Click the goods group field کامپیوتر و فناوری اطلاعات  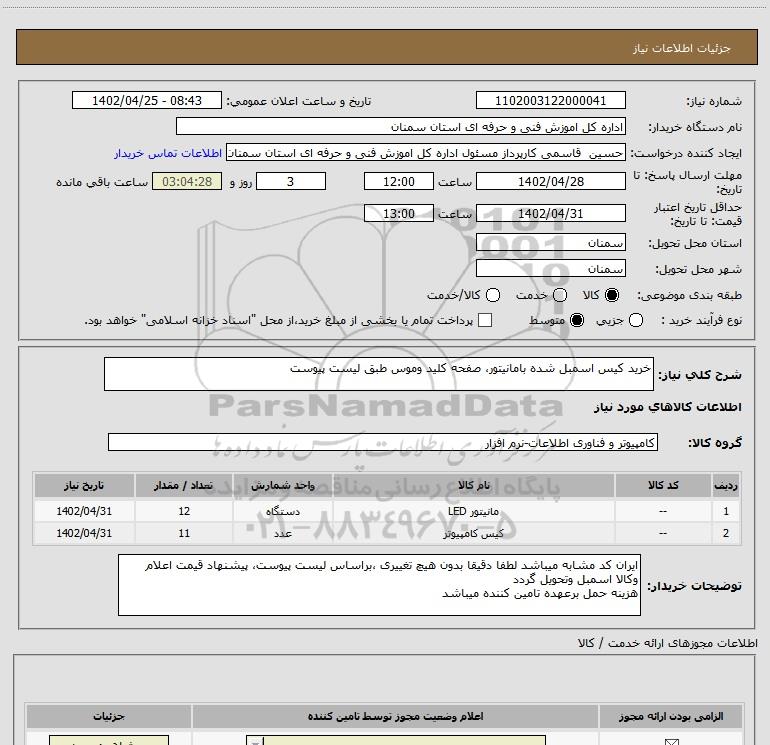383,442
